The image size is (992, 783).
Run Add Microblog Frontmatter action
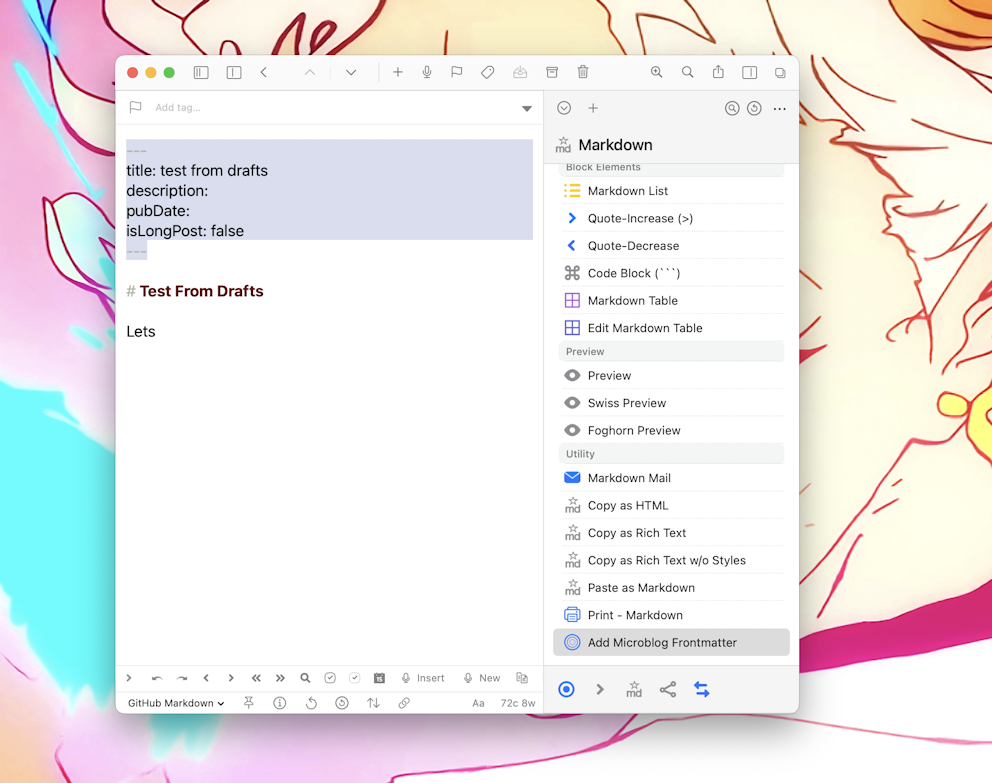pyautogui.click(x=671, y=643)
